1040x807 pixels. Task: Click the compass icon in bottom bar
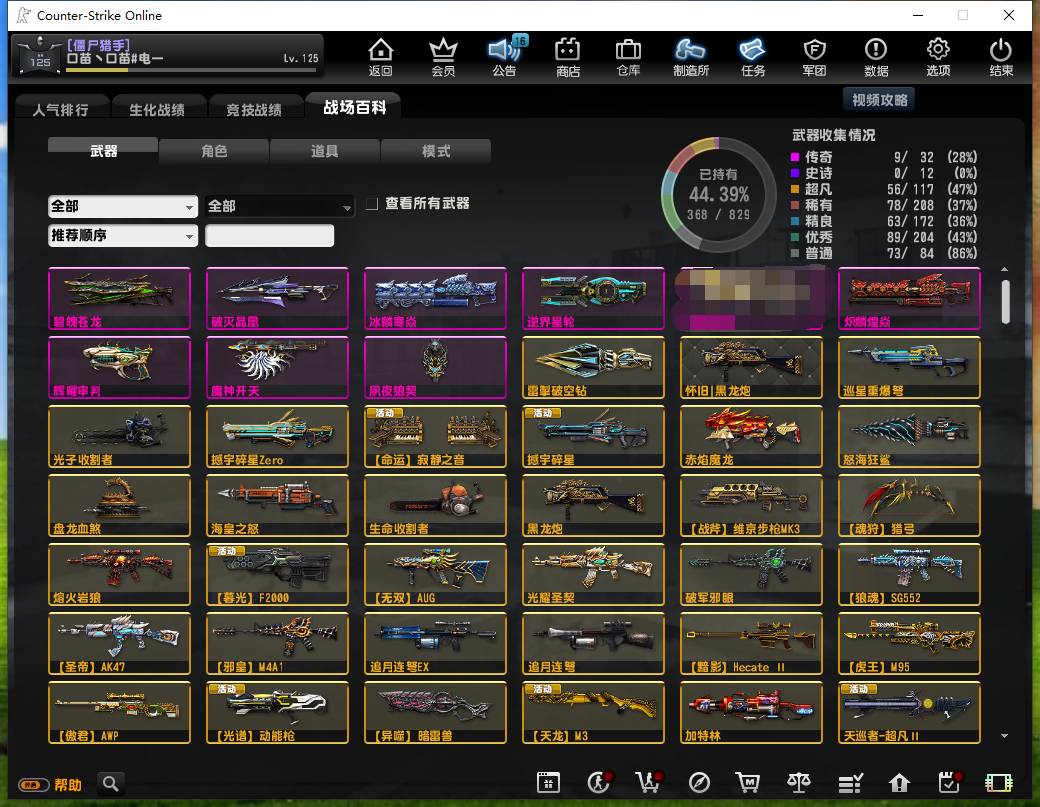(x=699, y=783)
